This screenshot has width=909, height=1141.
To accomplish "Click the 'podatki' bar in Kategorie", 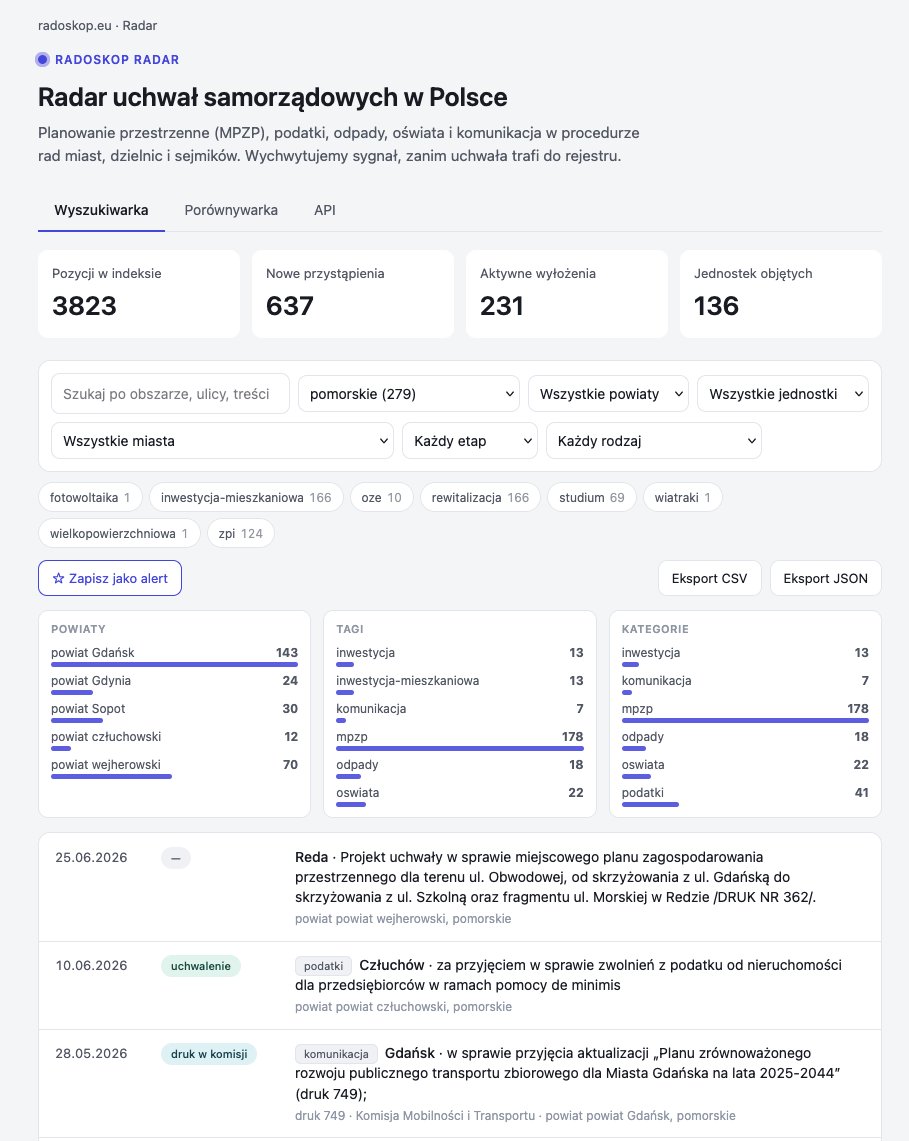I will [x=650, y=804].
